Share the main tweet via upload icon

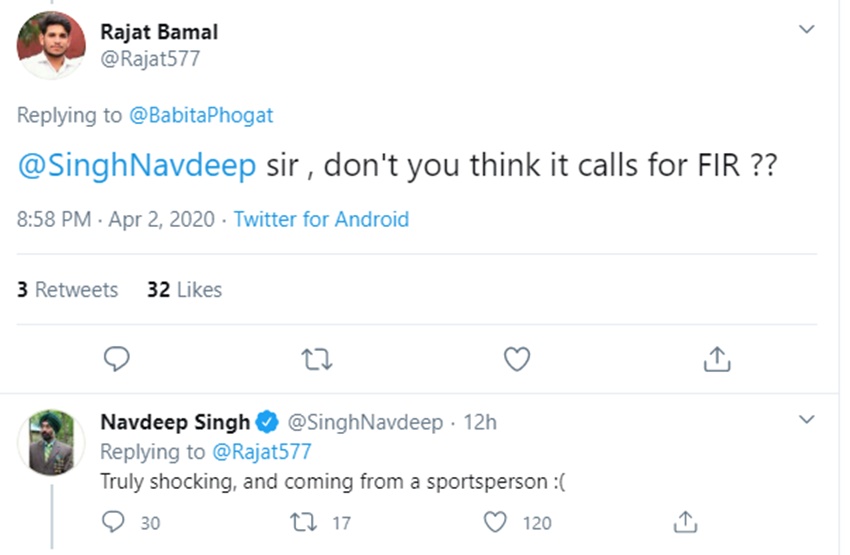click(x=716, y=359)
